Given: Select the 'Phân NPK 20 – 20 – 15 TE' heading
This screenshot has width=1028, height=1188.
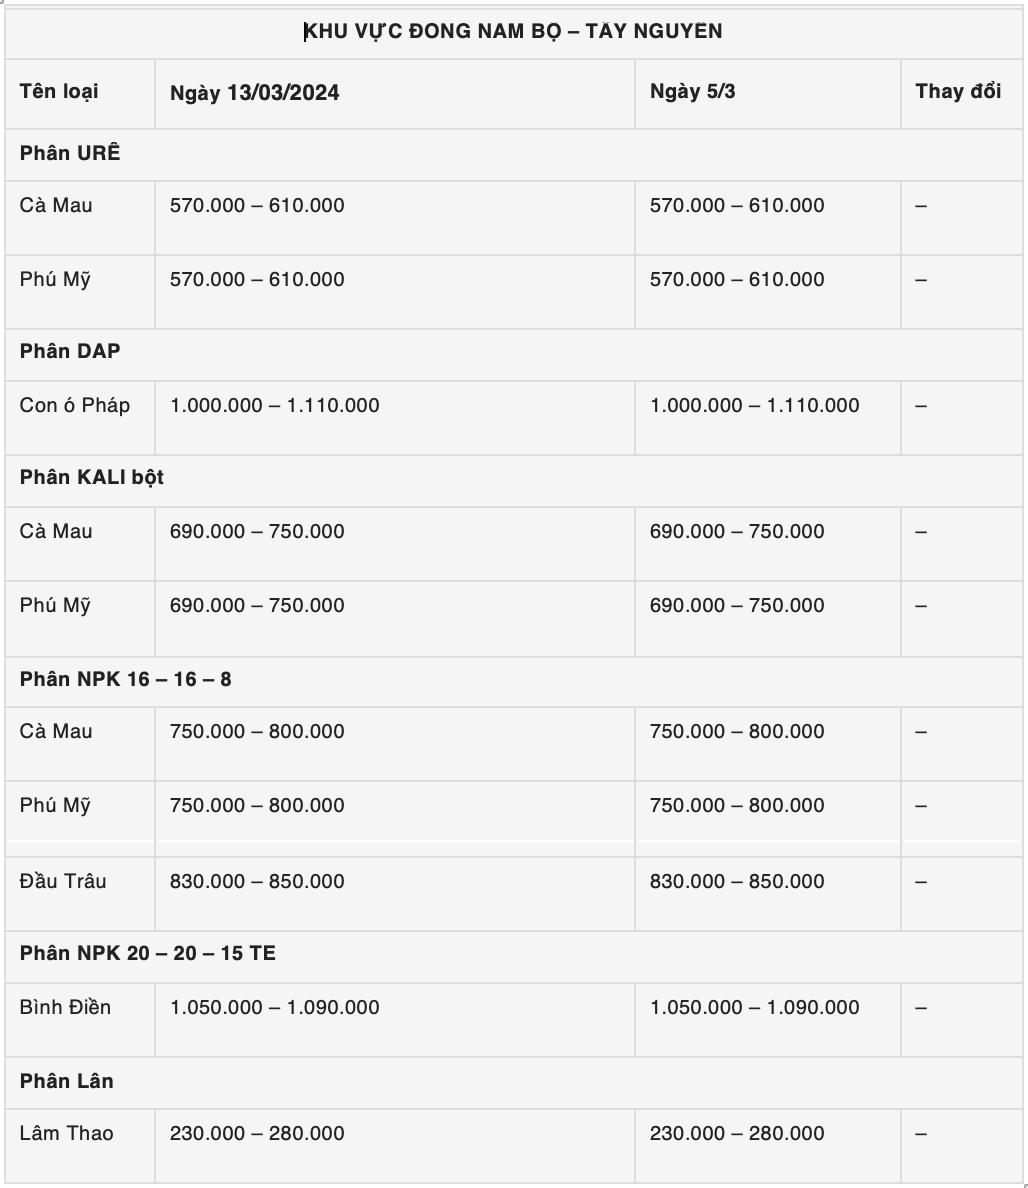Looking at the screenshot, I should 147,953.
